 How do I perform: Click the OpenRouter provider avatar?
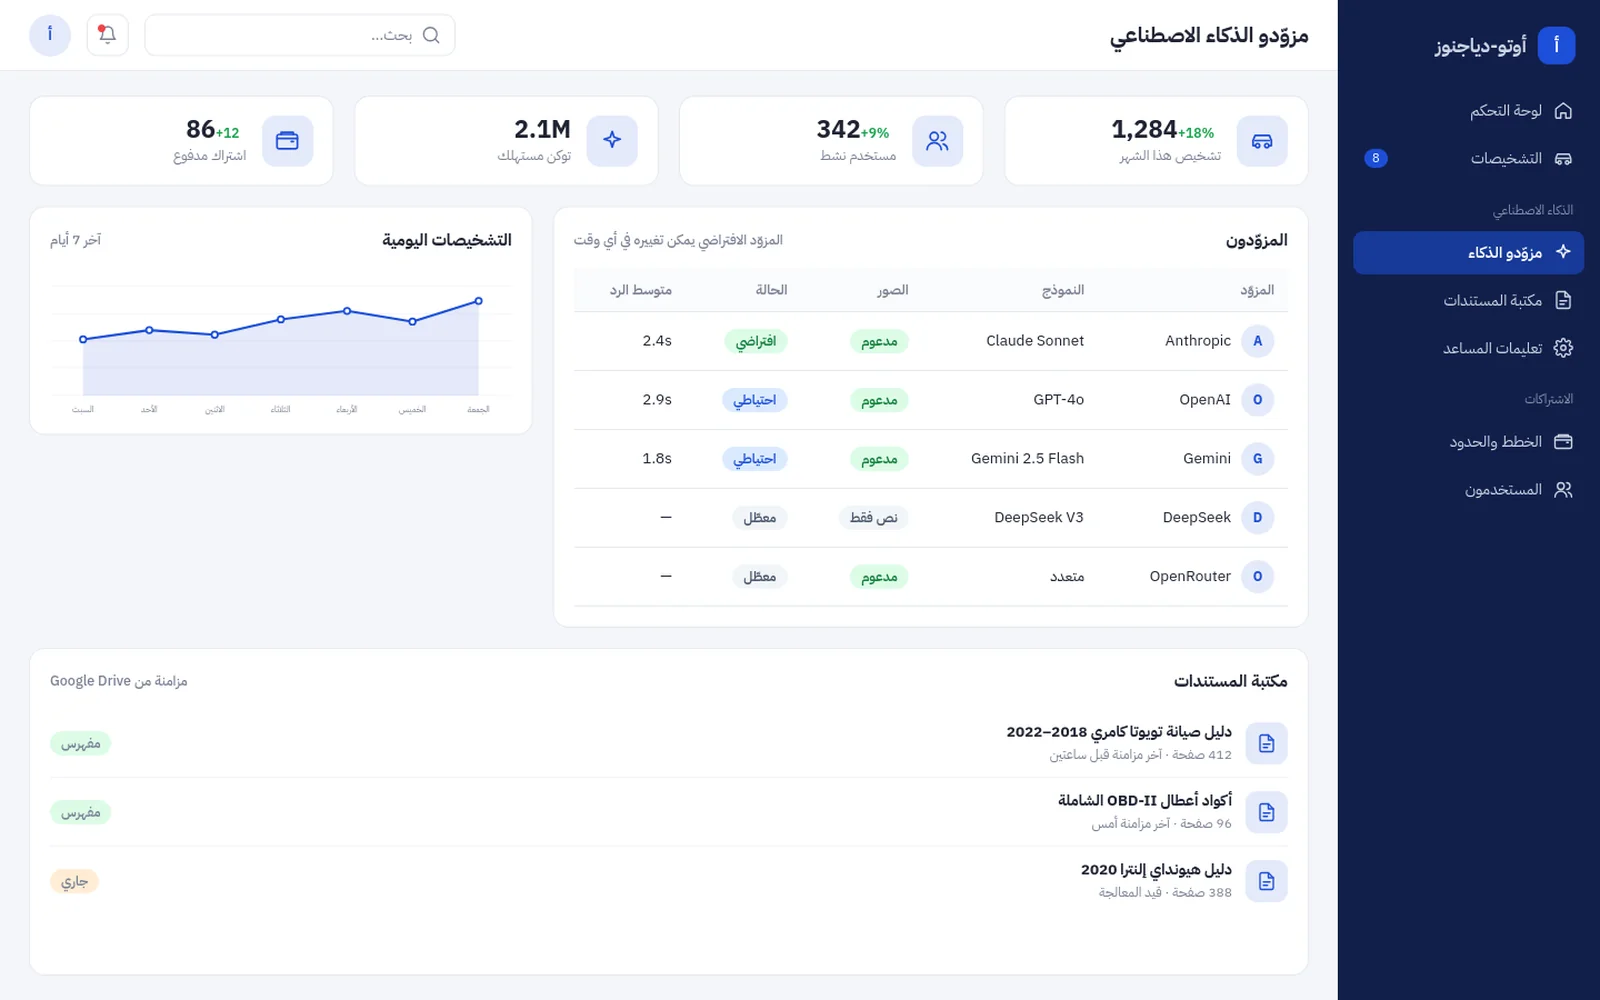pyautogui.click(x=1257, y=577)
